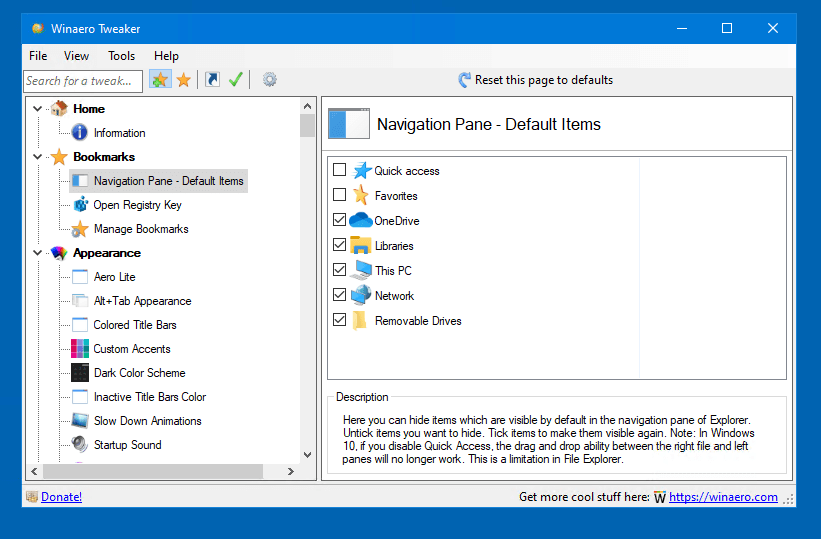Open bookmarks via the orange star toolbar icon
The width and height of the screenshot is (821, 539).
coord(184,80)
